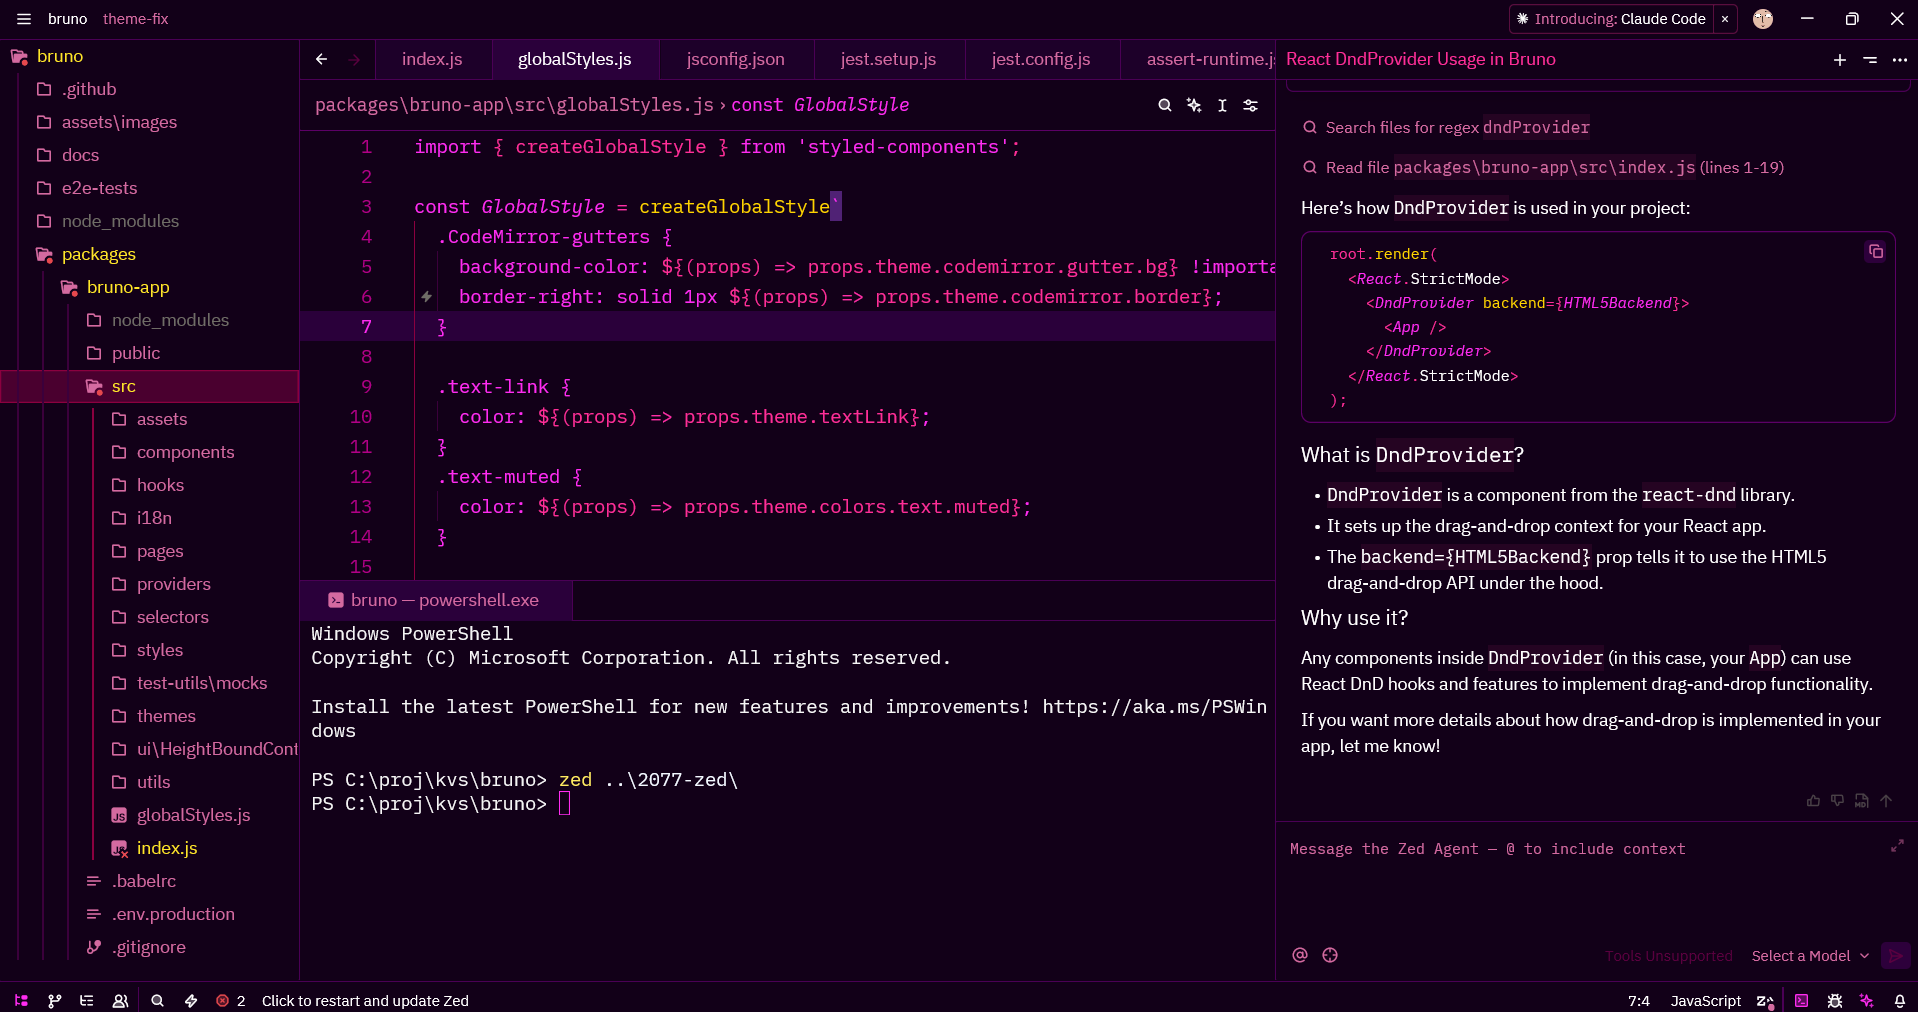Click the const GlobalStyle breadcrumb
1918x1012 pixels.
820,105
